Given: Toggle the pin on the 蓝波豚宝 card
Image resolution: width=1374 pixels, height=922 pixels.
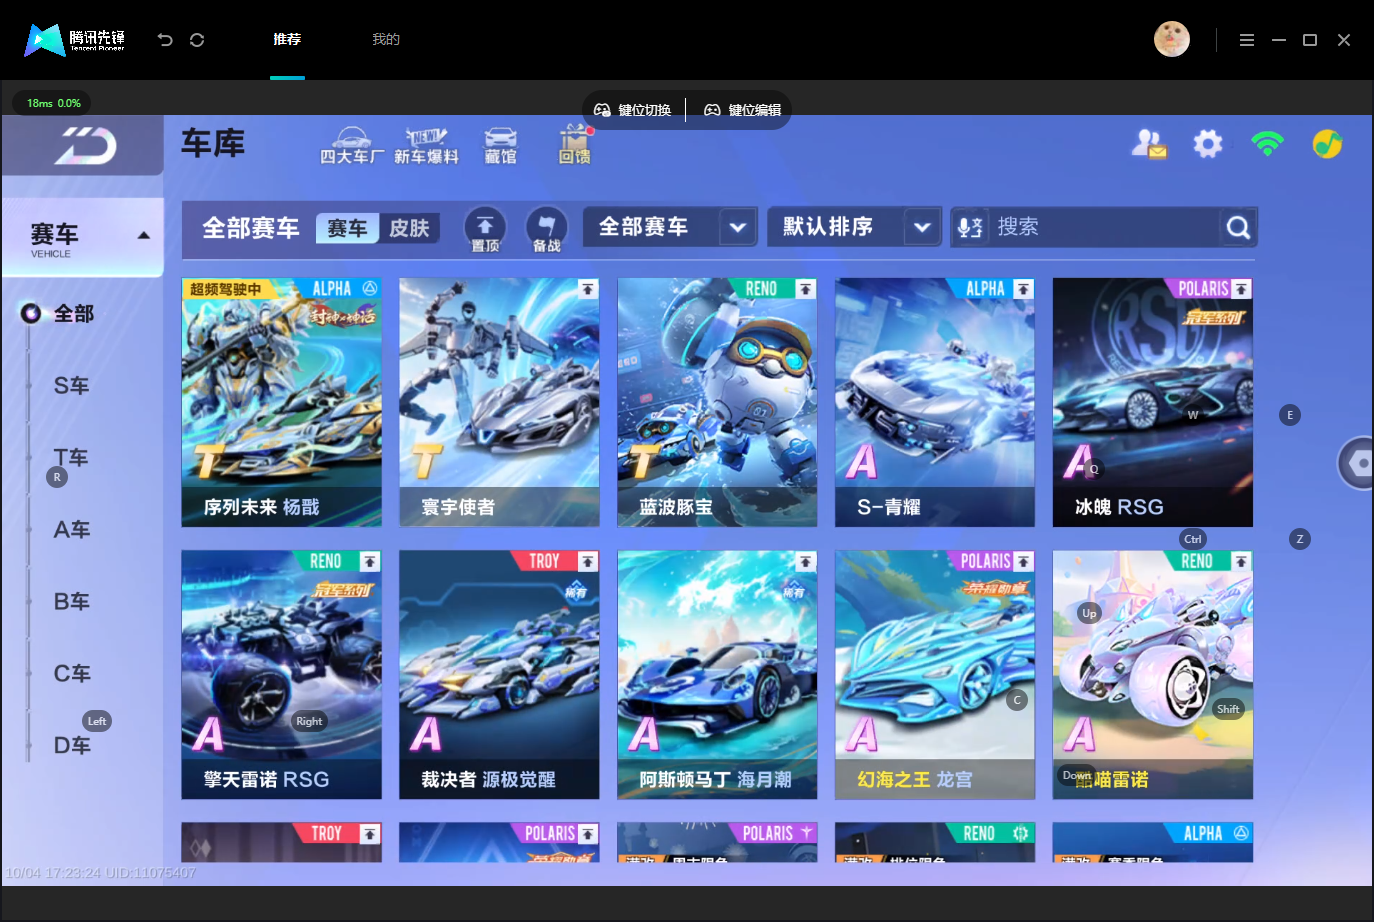Looking at the screenshot, I should click(x=805, y=289).
